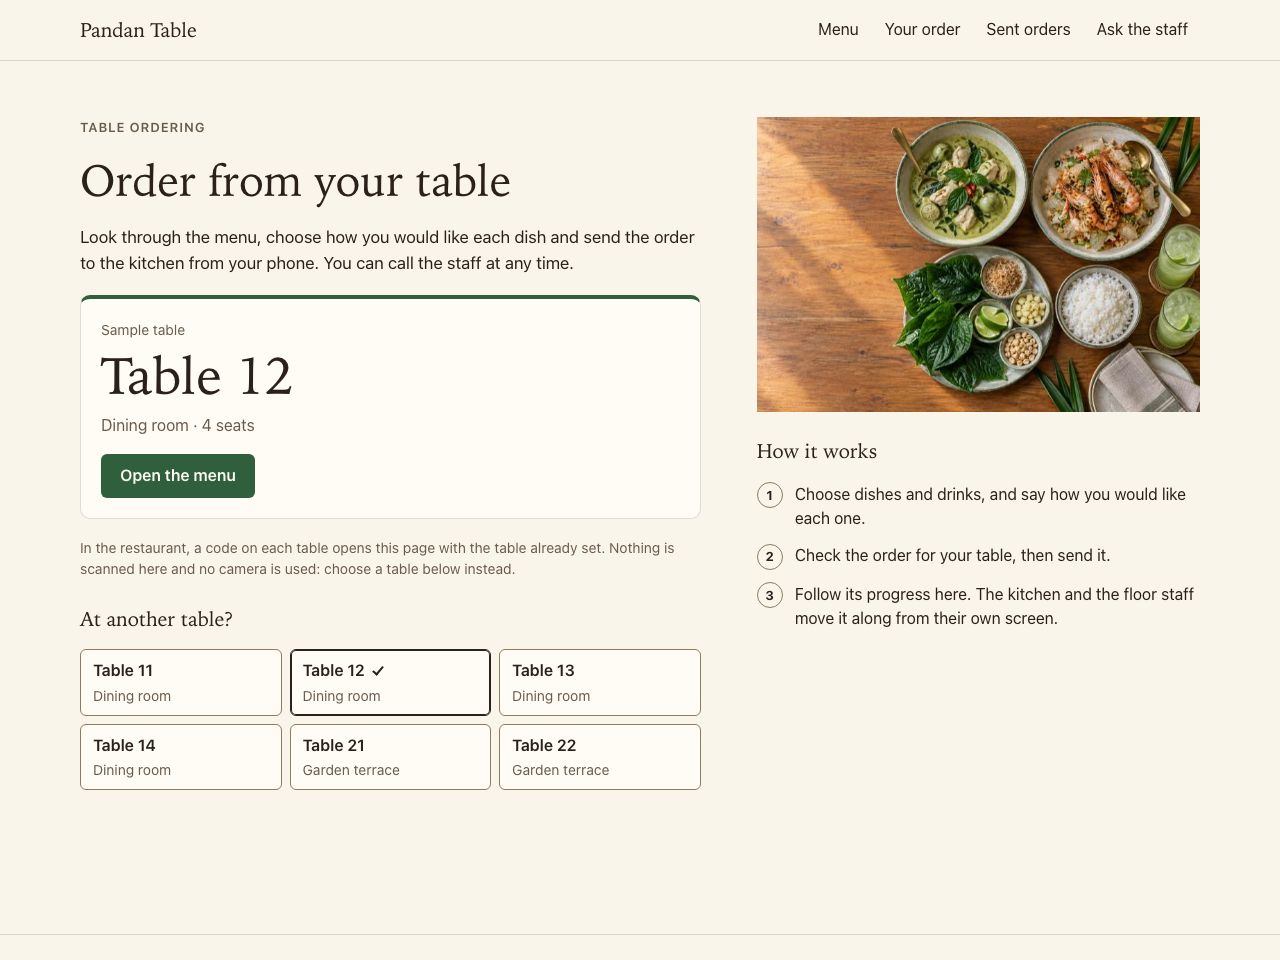The image size is (1280, 960).
Task: Click the 'Look through the menu' intro paragraph
Action: pos(387,250)
